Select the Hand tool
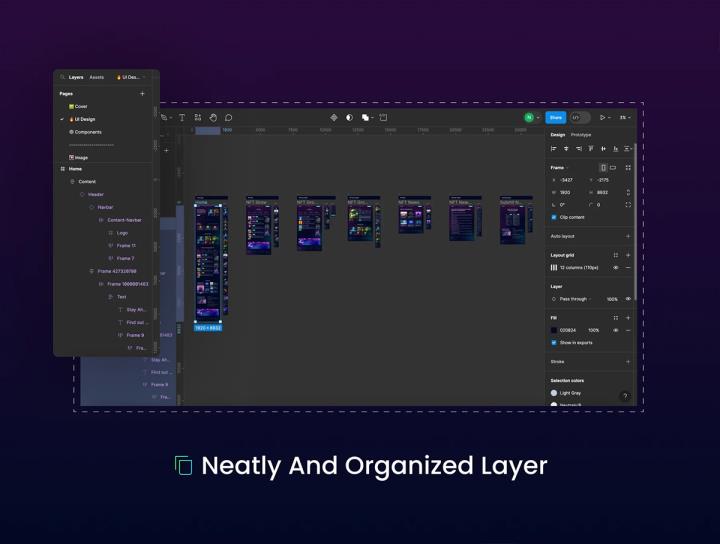 point(213,117)
